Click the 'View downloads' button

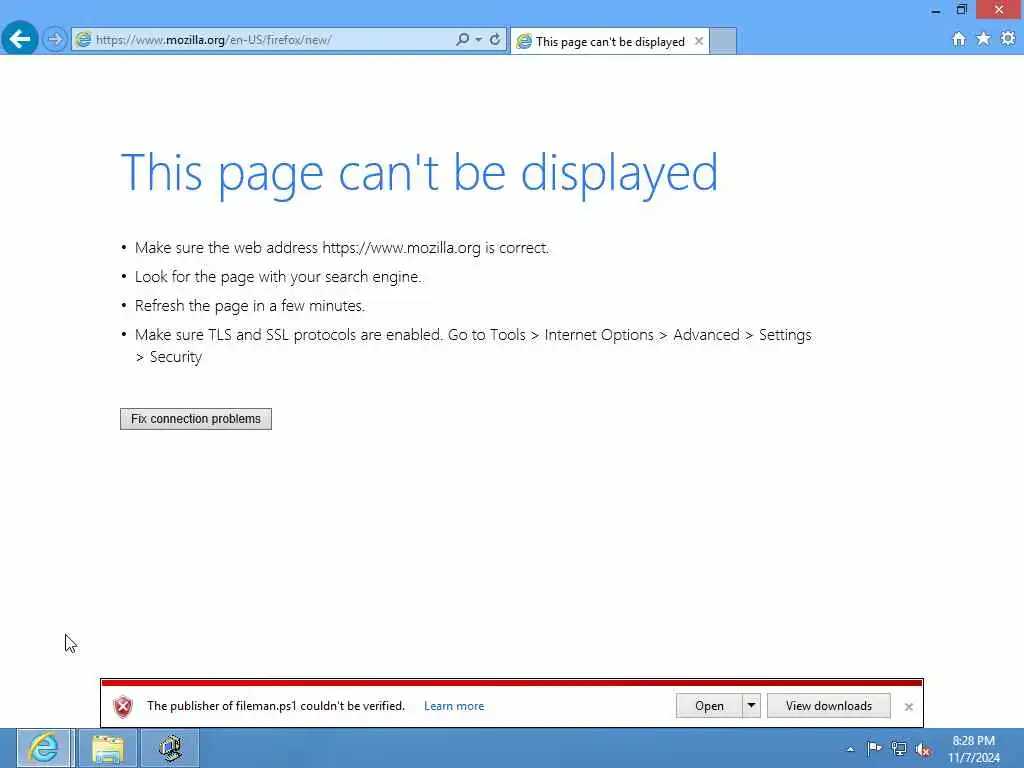(829, 706)
